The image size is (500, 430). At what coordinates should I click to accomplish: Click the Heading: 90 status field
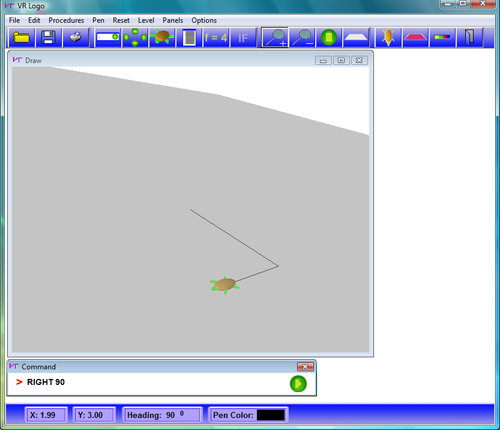click(x=162, y=415)
